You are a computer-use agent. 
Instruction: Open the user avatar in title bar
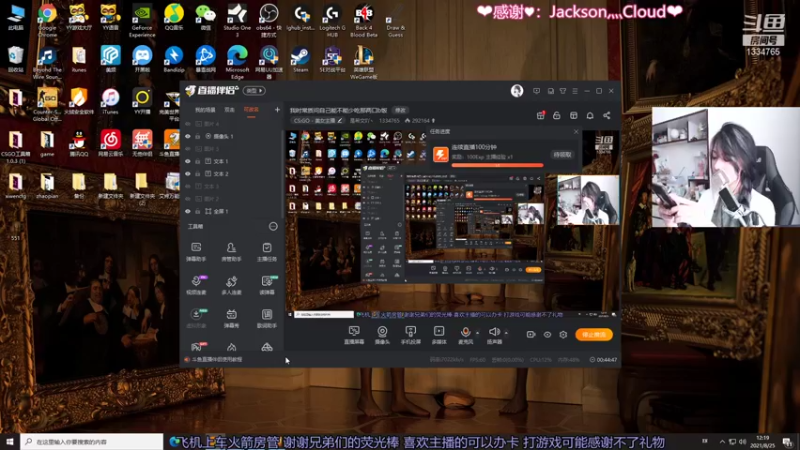click(x=517, y=91)
